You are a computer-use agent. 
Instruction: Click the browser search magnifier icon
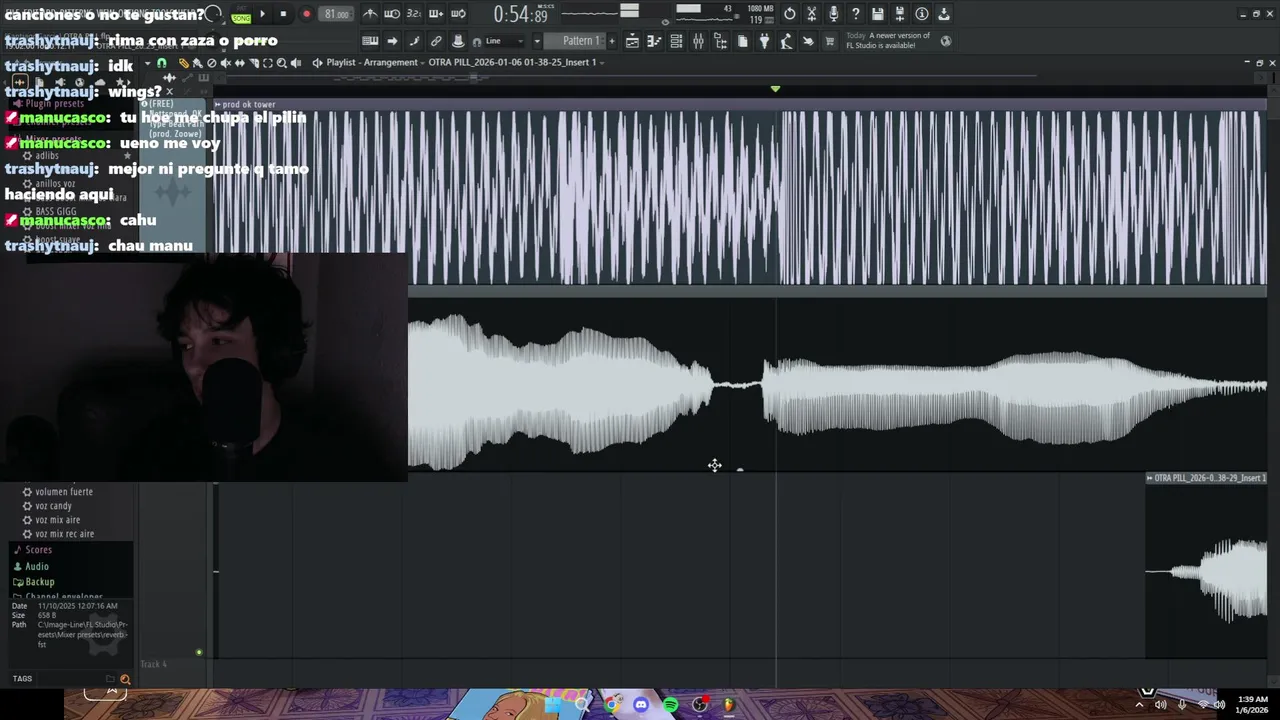pyautogui.click(x=125, y=679)
